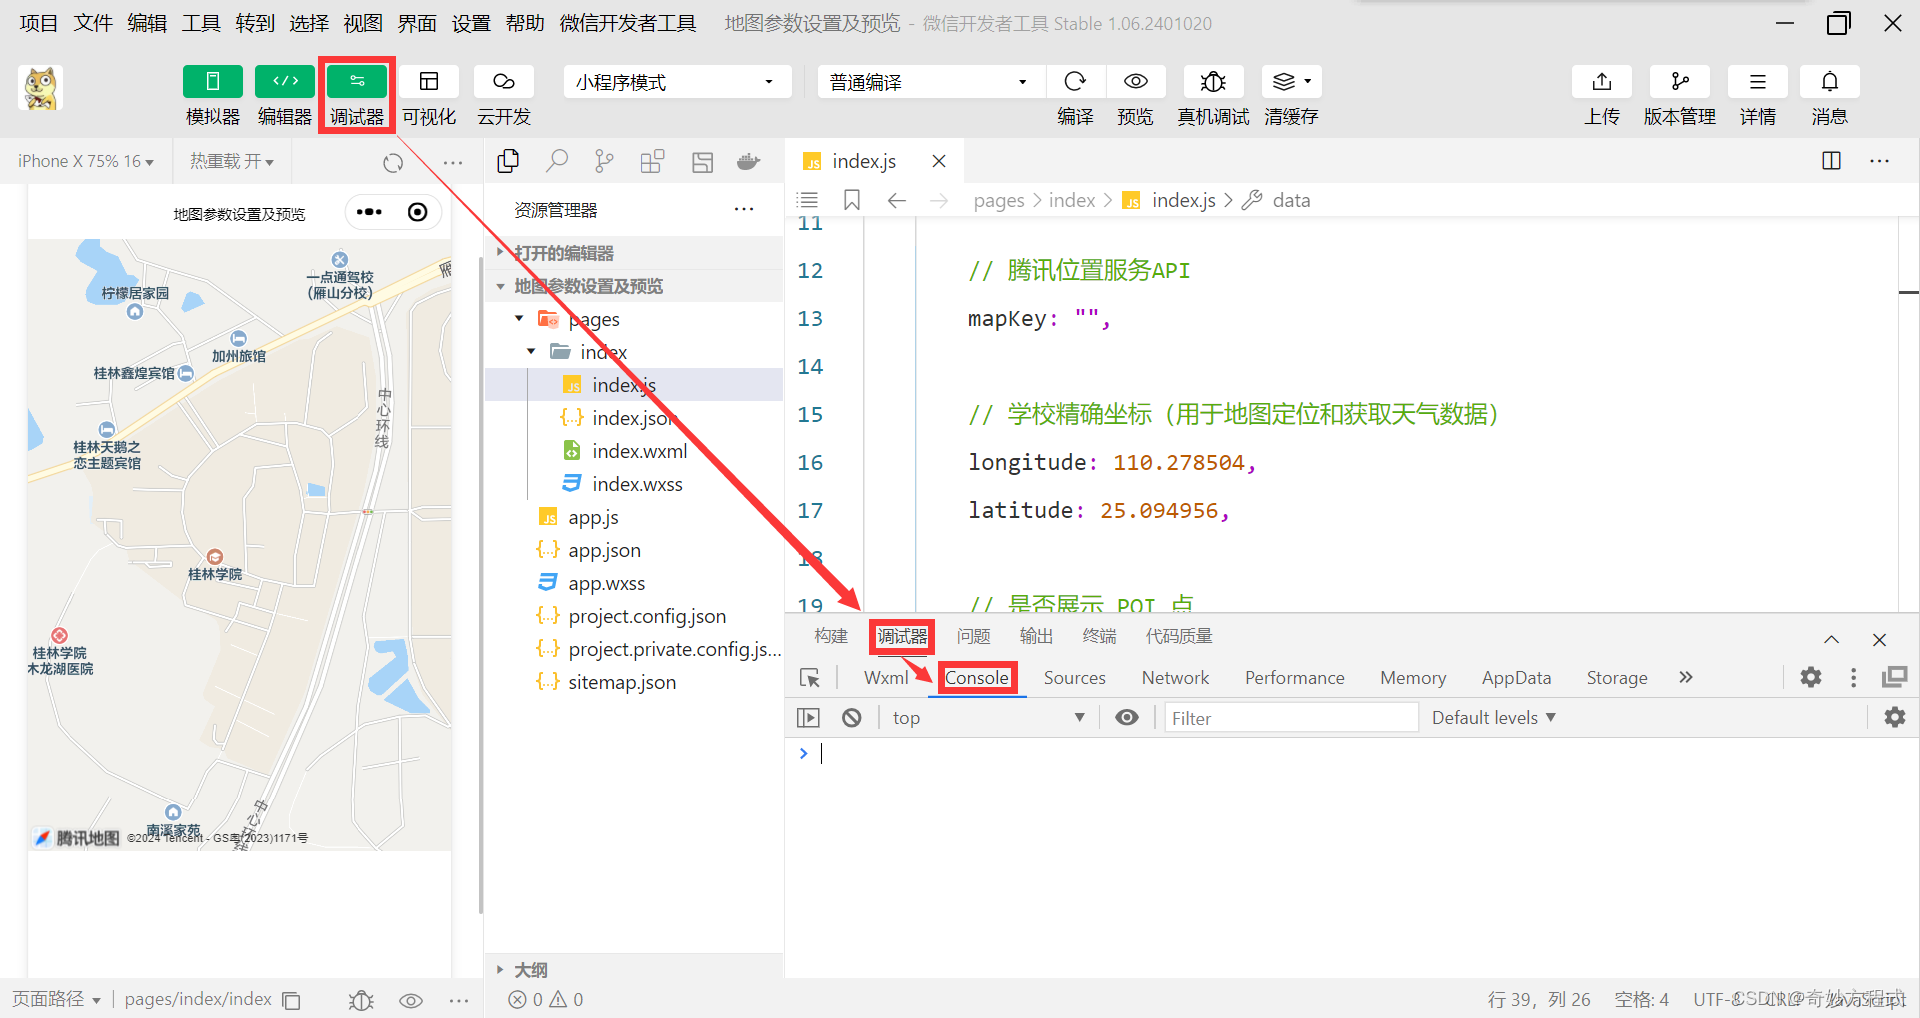1920x1018 pixels.
Task: Open the Default levels dropdown
Action: [1493, 717]
